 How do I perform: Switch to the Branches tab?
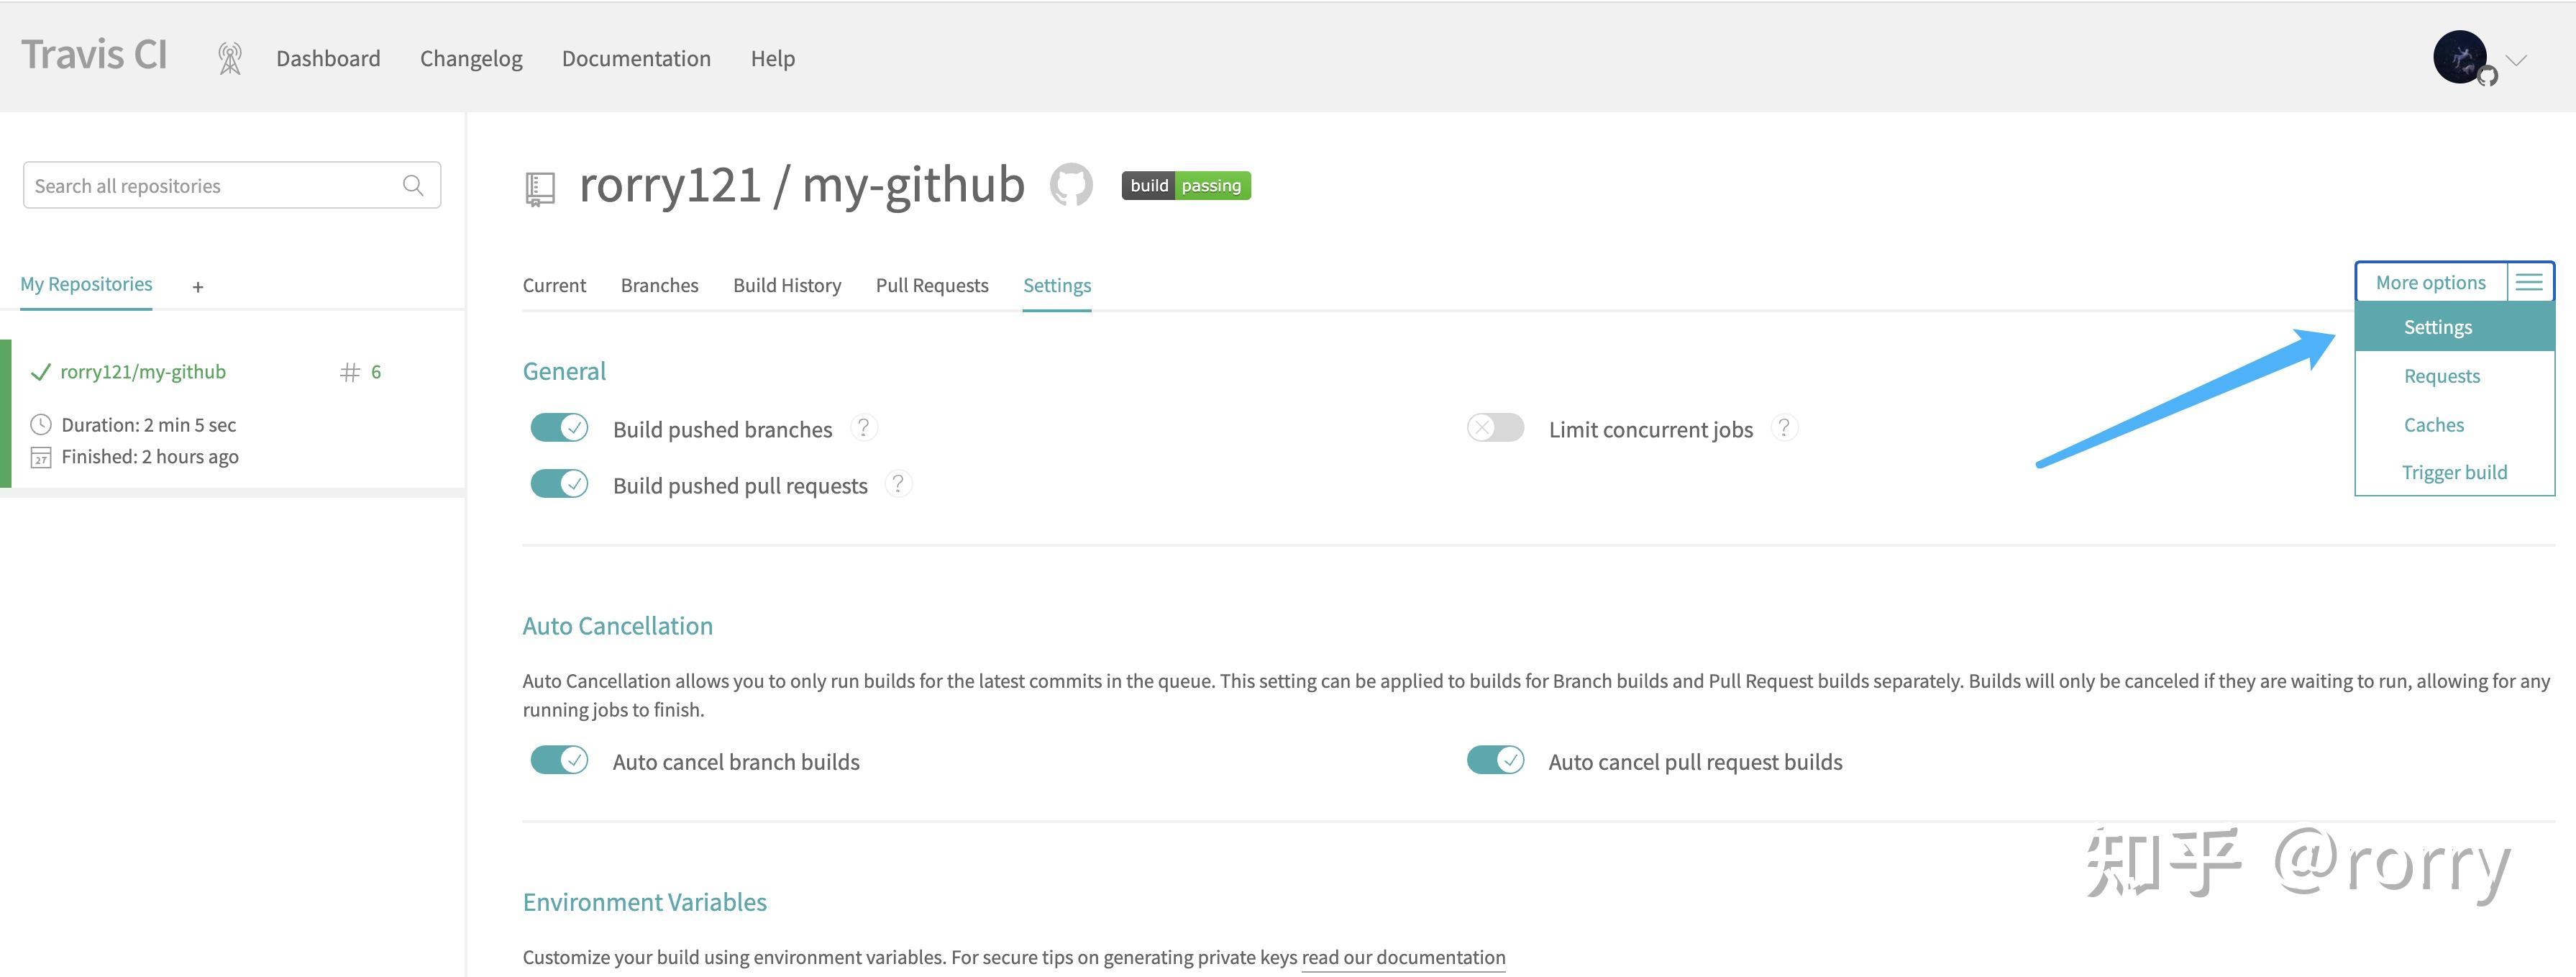[x=660, y=285]
